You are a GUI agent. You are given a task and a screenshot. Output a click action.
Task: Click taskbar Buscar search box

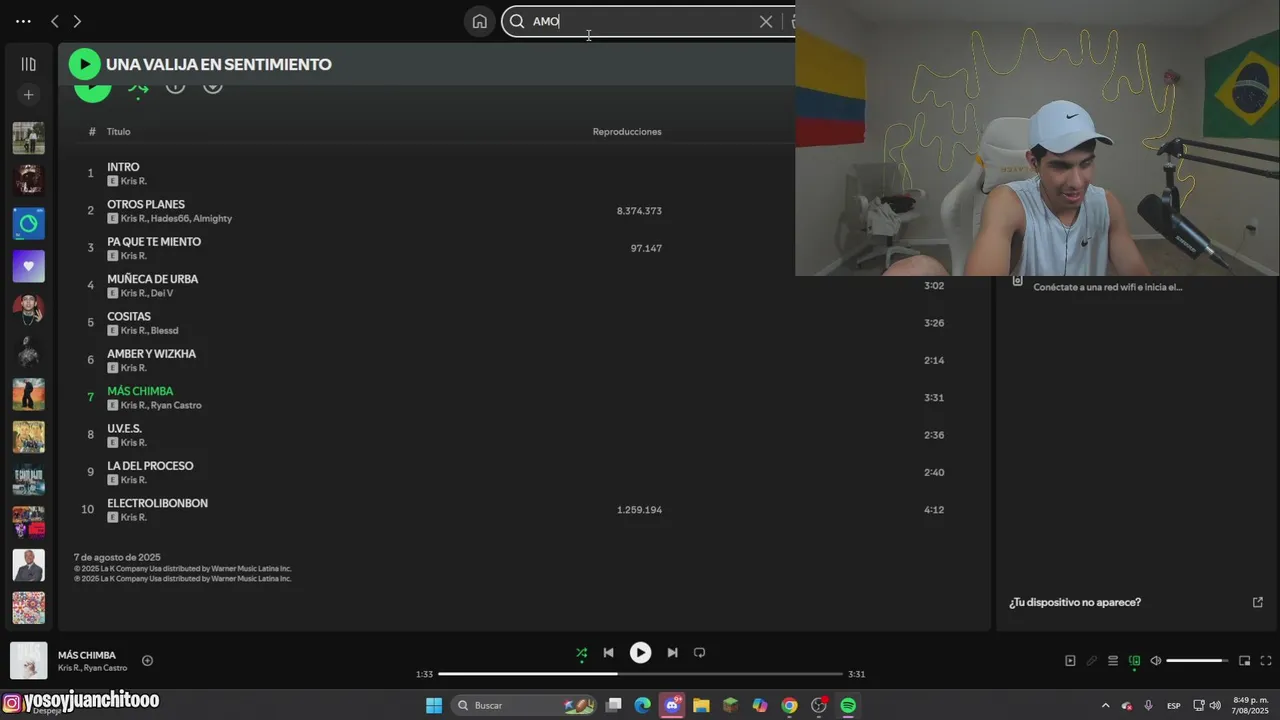coord(525,705)
